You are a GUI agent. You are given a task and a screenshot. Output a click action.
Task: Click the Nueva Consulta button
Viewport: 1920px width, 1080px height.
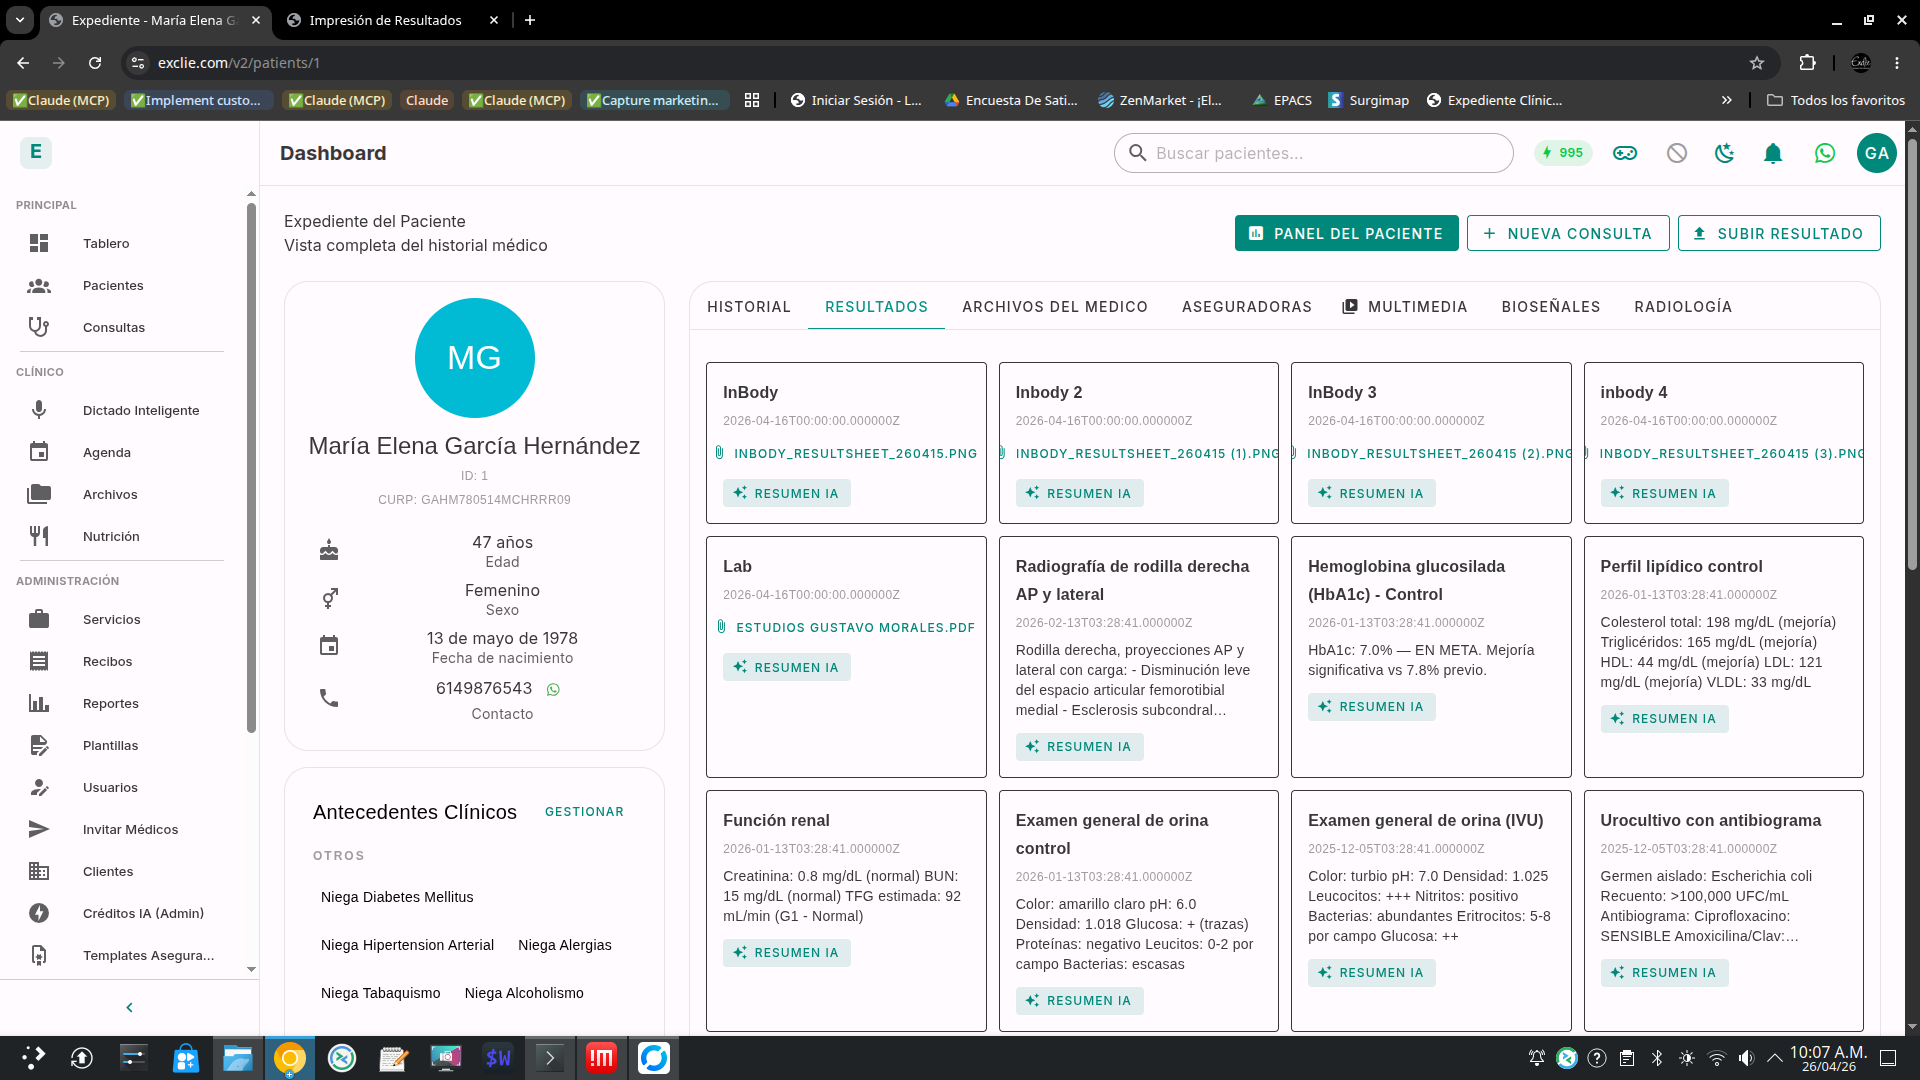(x=1567, y=233)
